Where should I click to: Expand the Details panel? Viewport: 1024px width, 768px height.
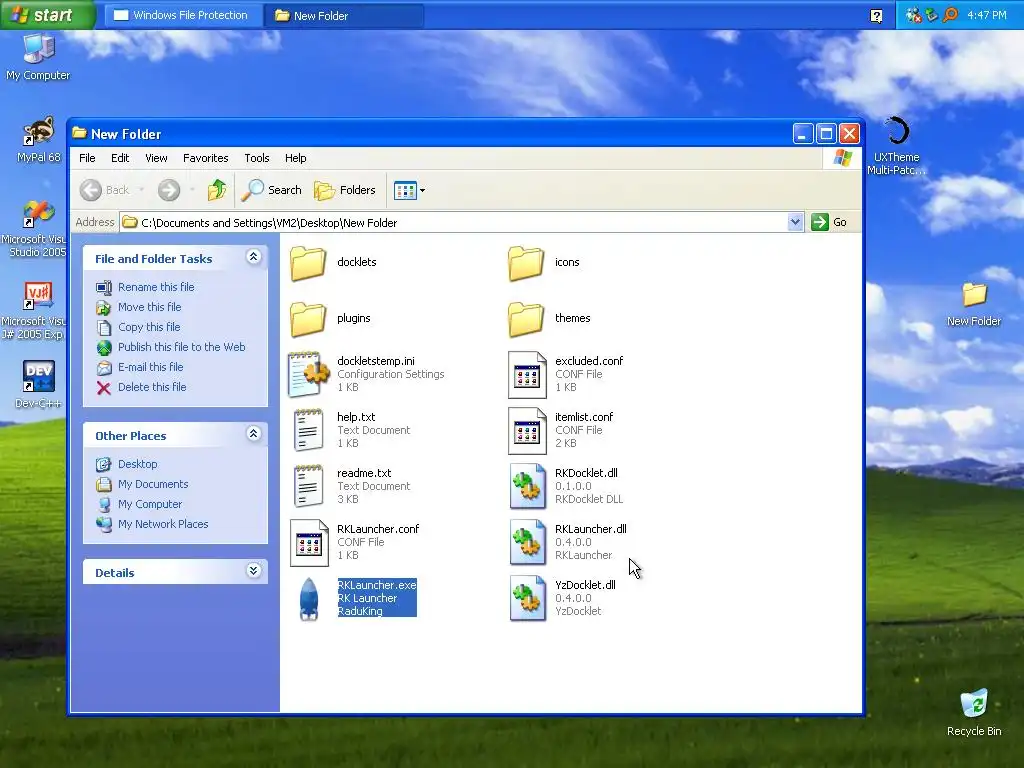[x=253, y=571]
